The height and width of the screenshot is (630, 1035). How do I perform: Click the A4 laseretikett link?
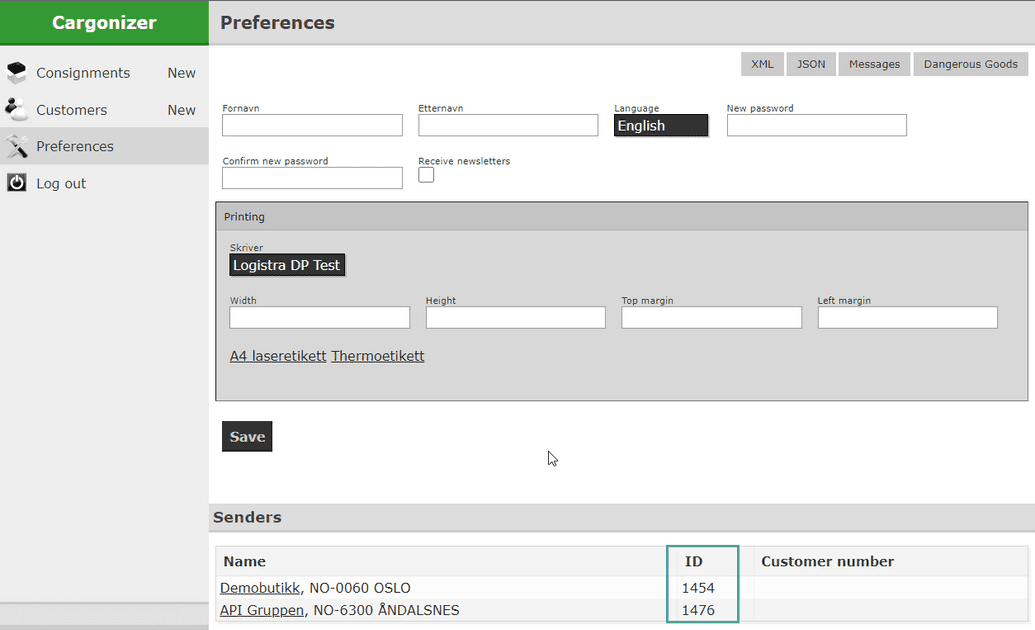[278, 356]
